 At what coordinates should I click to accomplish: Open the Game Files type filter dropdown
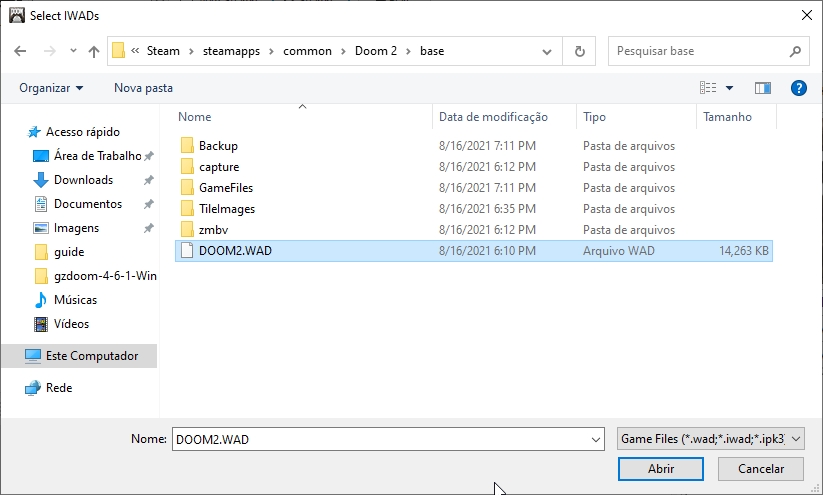[711, 439]
